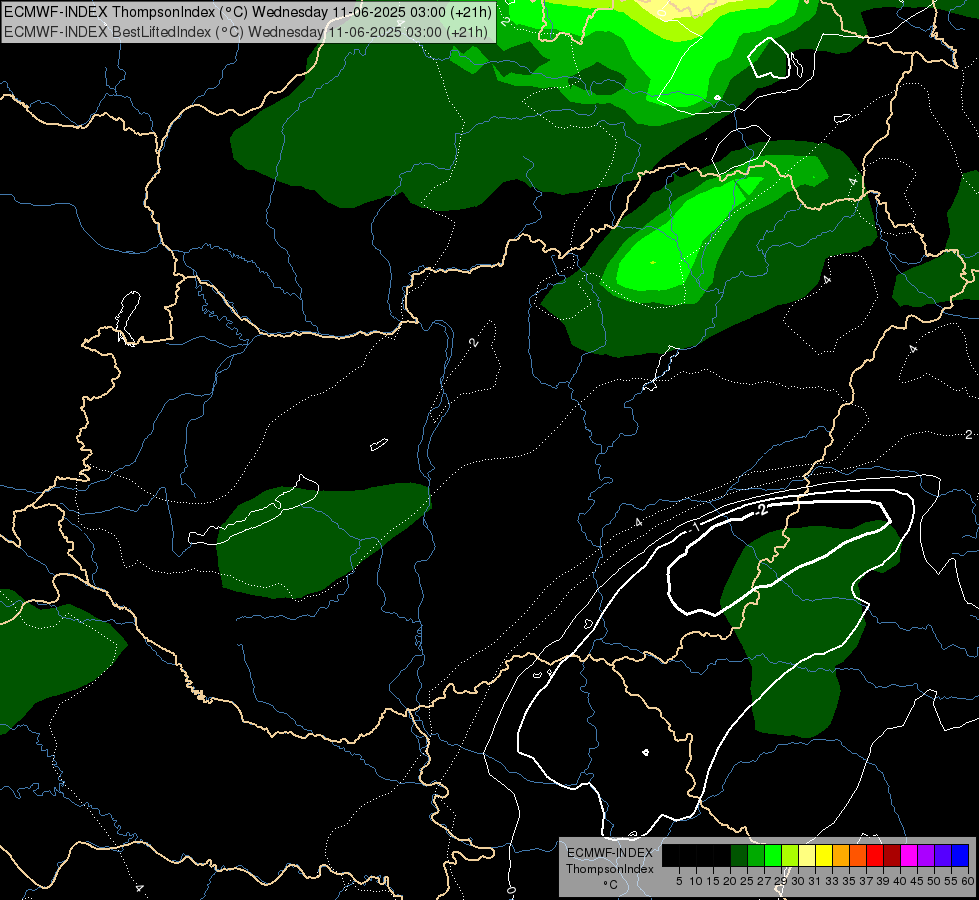The image size is (979, 900).
Task: Click the ThompsonIndex title line at top
Action: pyautogui.click(x=248, y=12)
